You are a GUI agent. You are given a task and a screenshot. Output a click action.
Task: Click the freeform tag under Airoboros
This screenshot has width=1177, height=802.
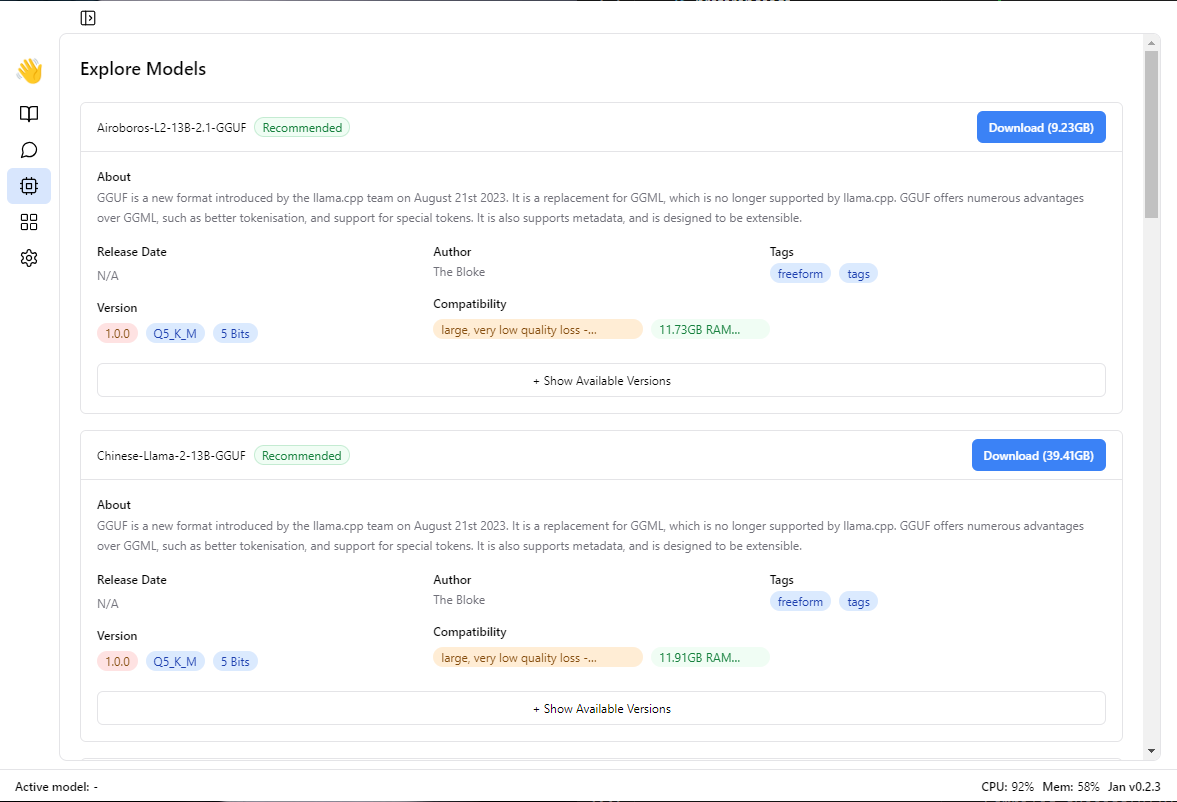tap(800, 274)
